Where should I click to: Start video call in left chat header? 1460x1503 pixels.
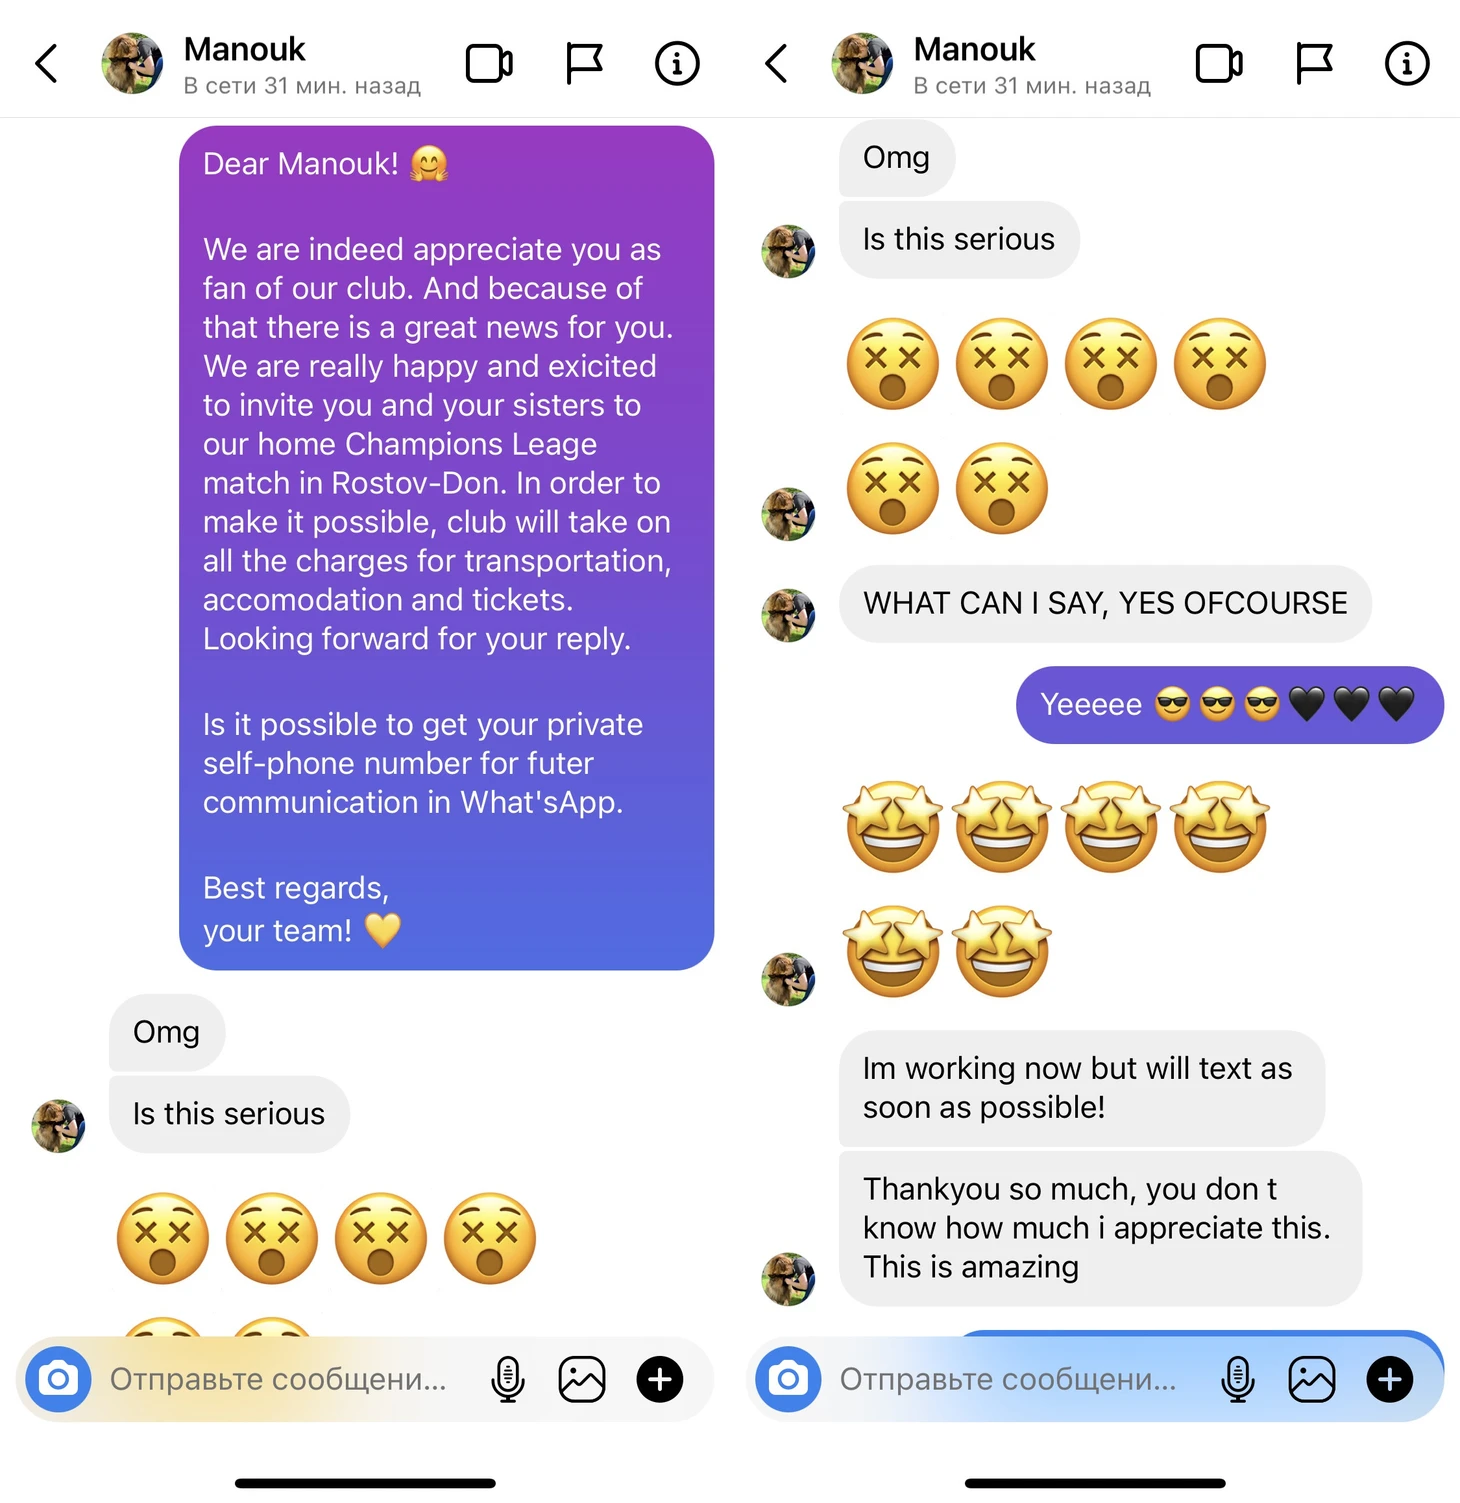[489, 64]
